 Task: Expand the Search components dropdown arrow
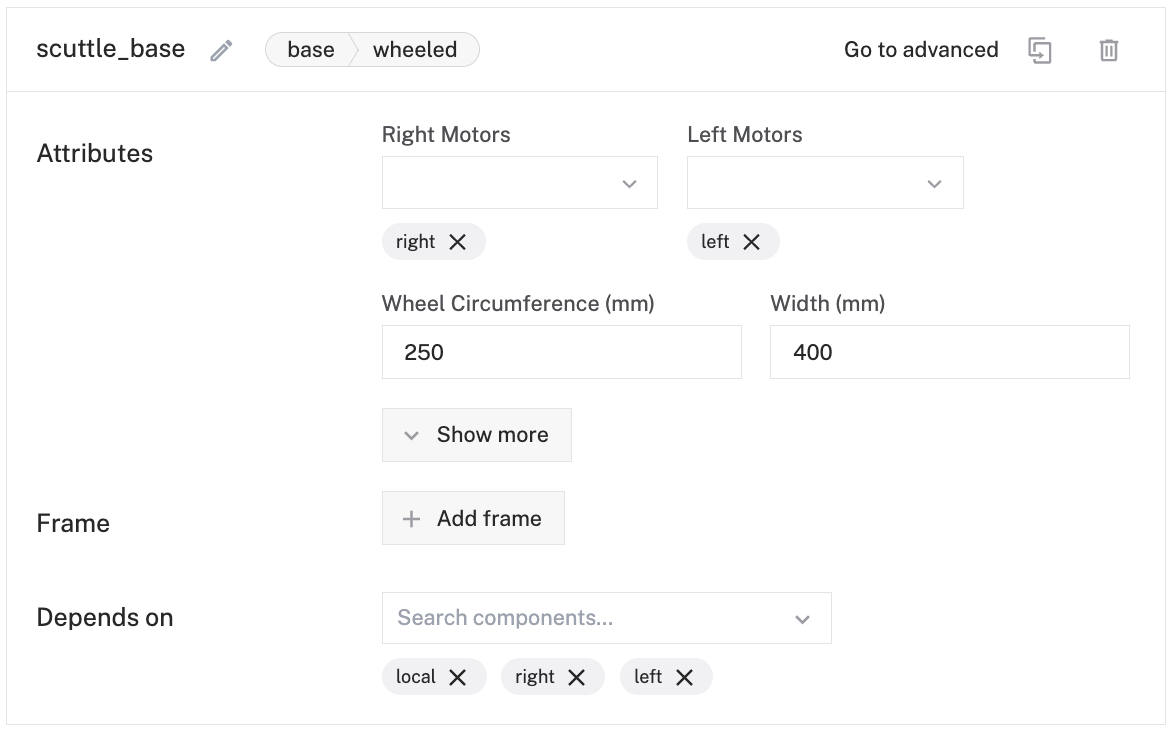click(802, 619)
